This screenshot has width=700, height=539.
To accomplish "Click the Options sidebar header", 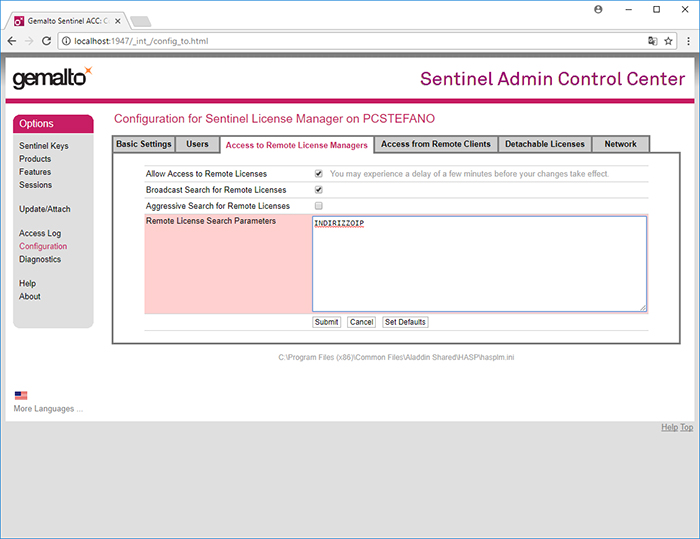I will click(53, 124).
